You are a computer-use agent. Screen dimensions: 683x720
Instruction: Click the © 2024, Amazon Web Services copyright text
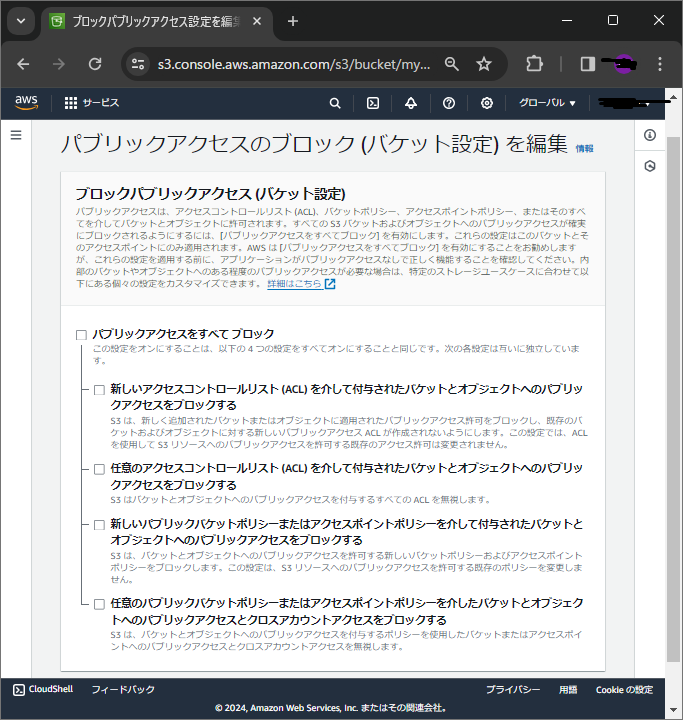pos(331,708)
